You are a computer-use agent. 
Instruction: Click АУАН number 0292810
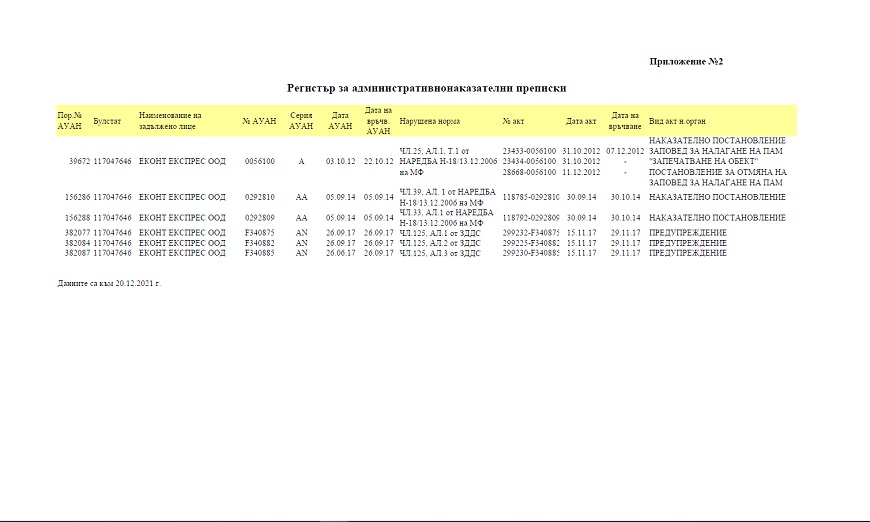(x=259, y=198)
